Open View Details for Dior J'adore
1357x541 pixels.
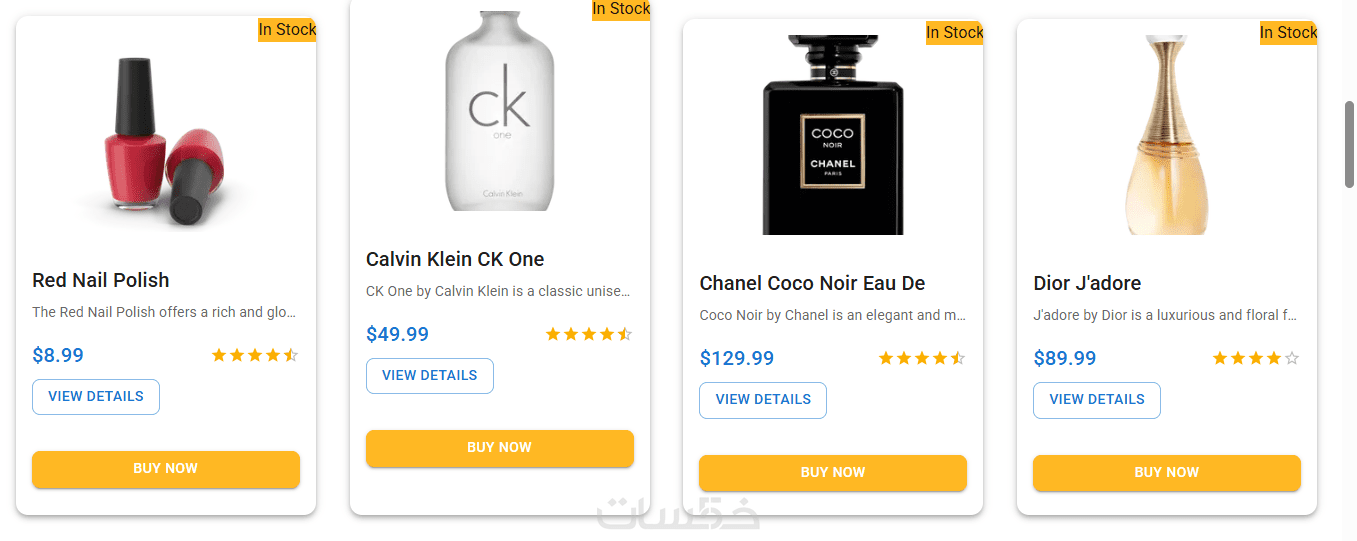(x=1096, y=400)
